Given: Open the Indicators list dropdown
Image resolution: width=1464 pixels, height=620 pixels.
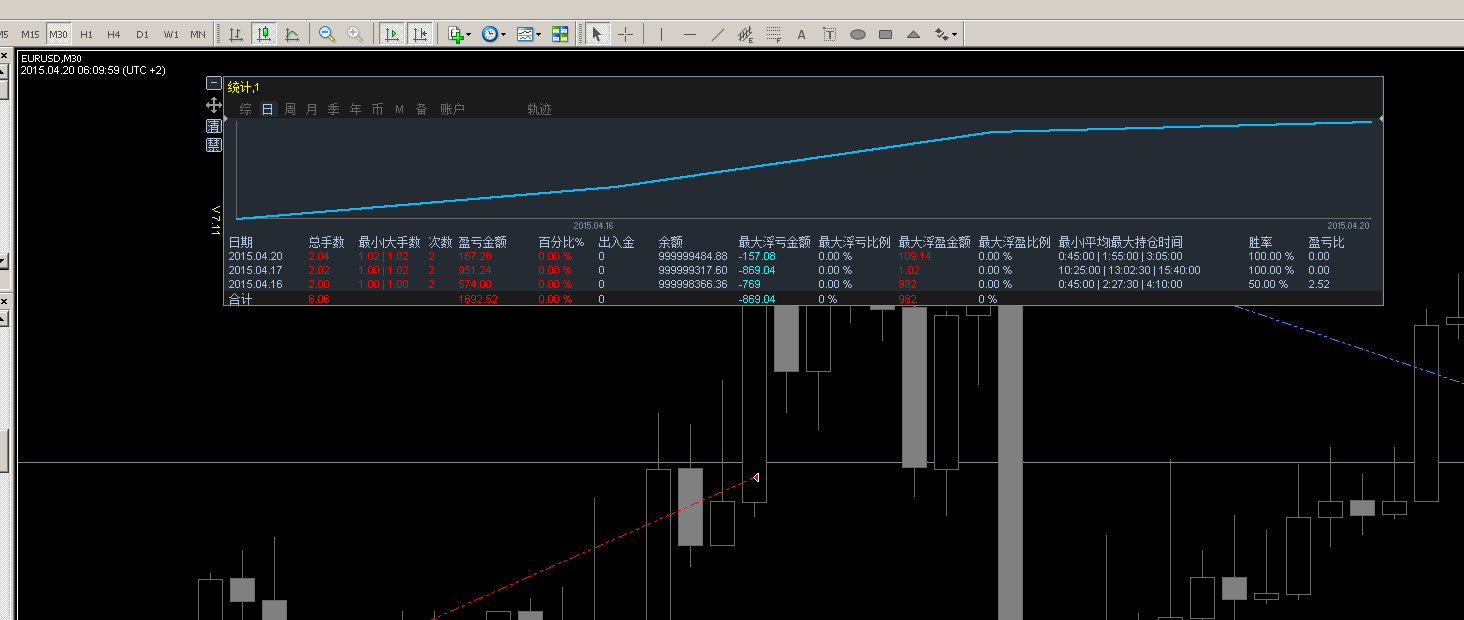Looking at the screenshot, I should pyautogui.click(x=460, y=34).
